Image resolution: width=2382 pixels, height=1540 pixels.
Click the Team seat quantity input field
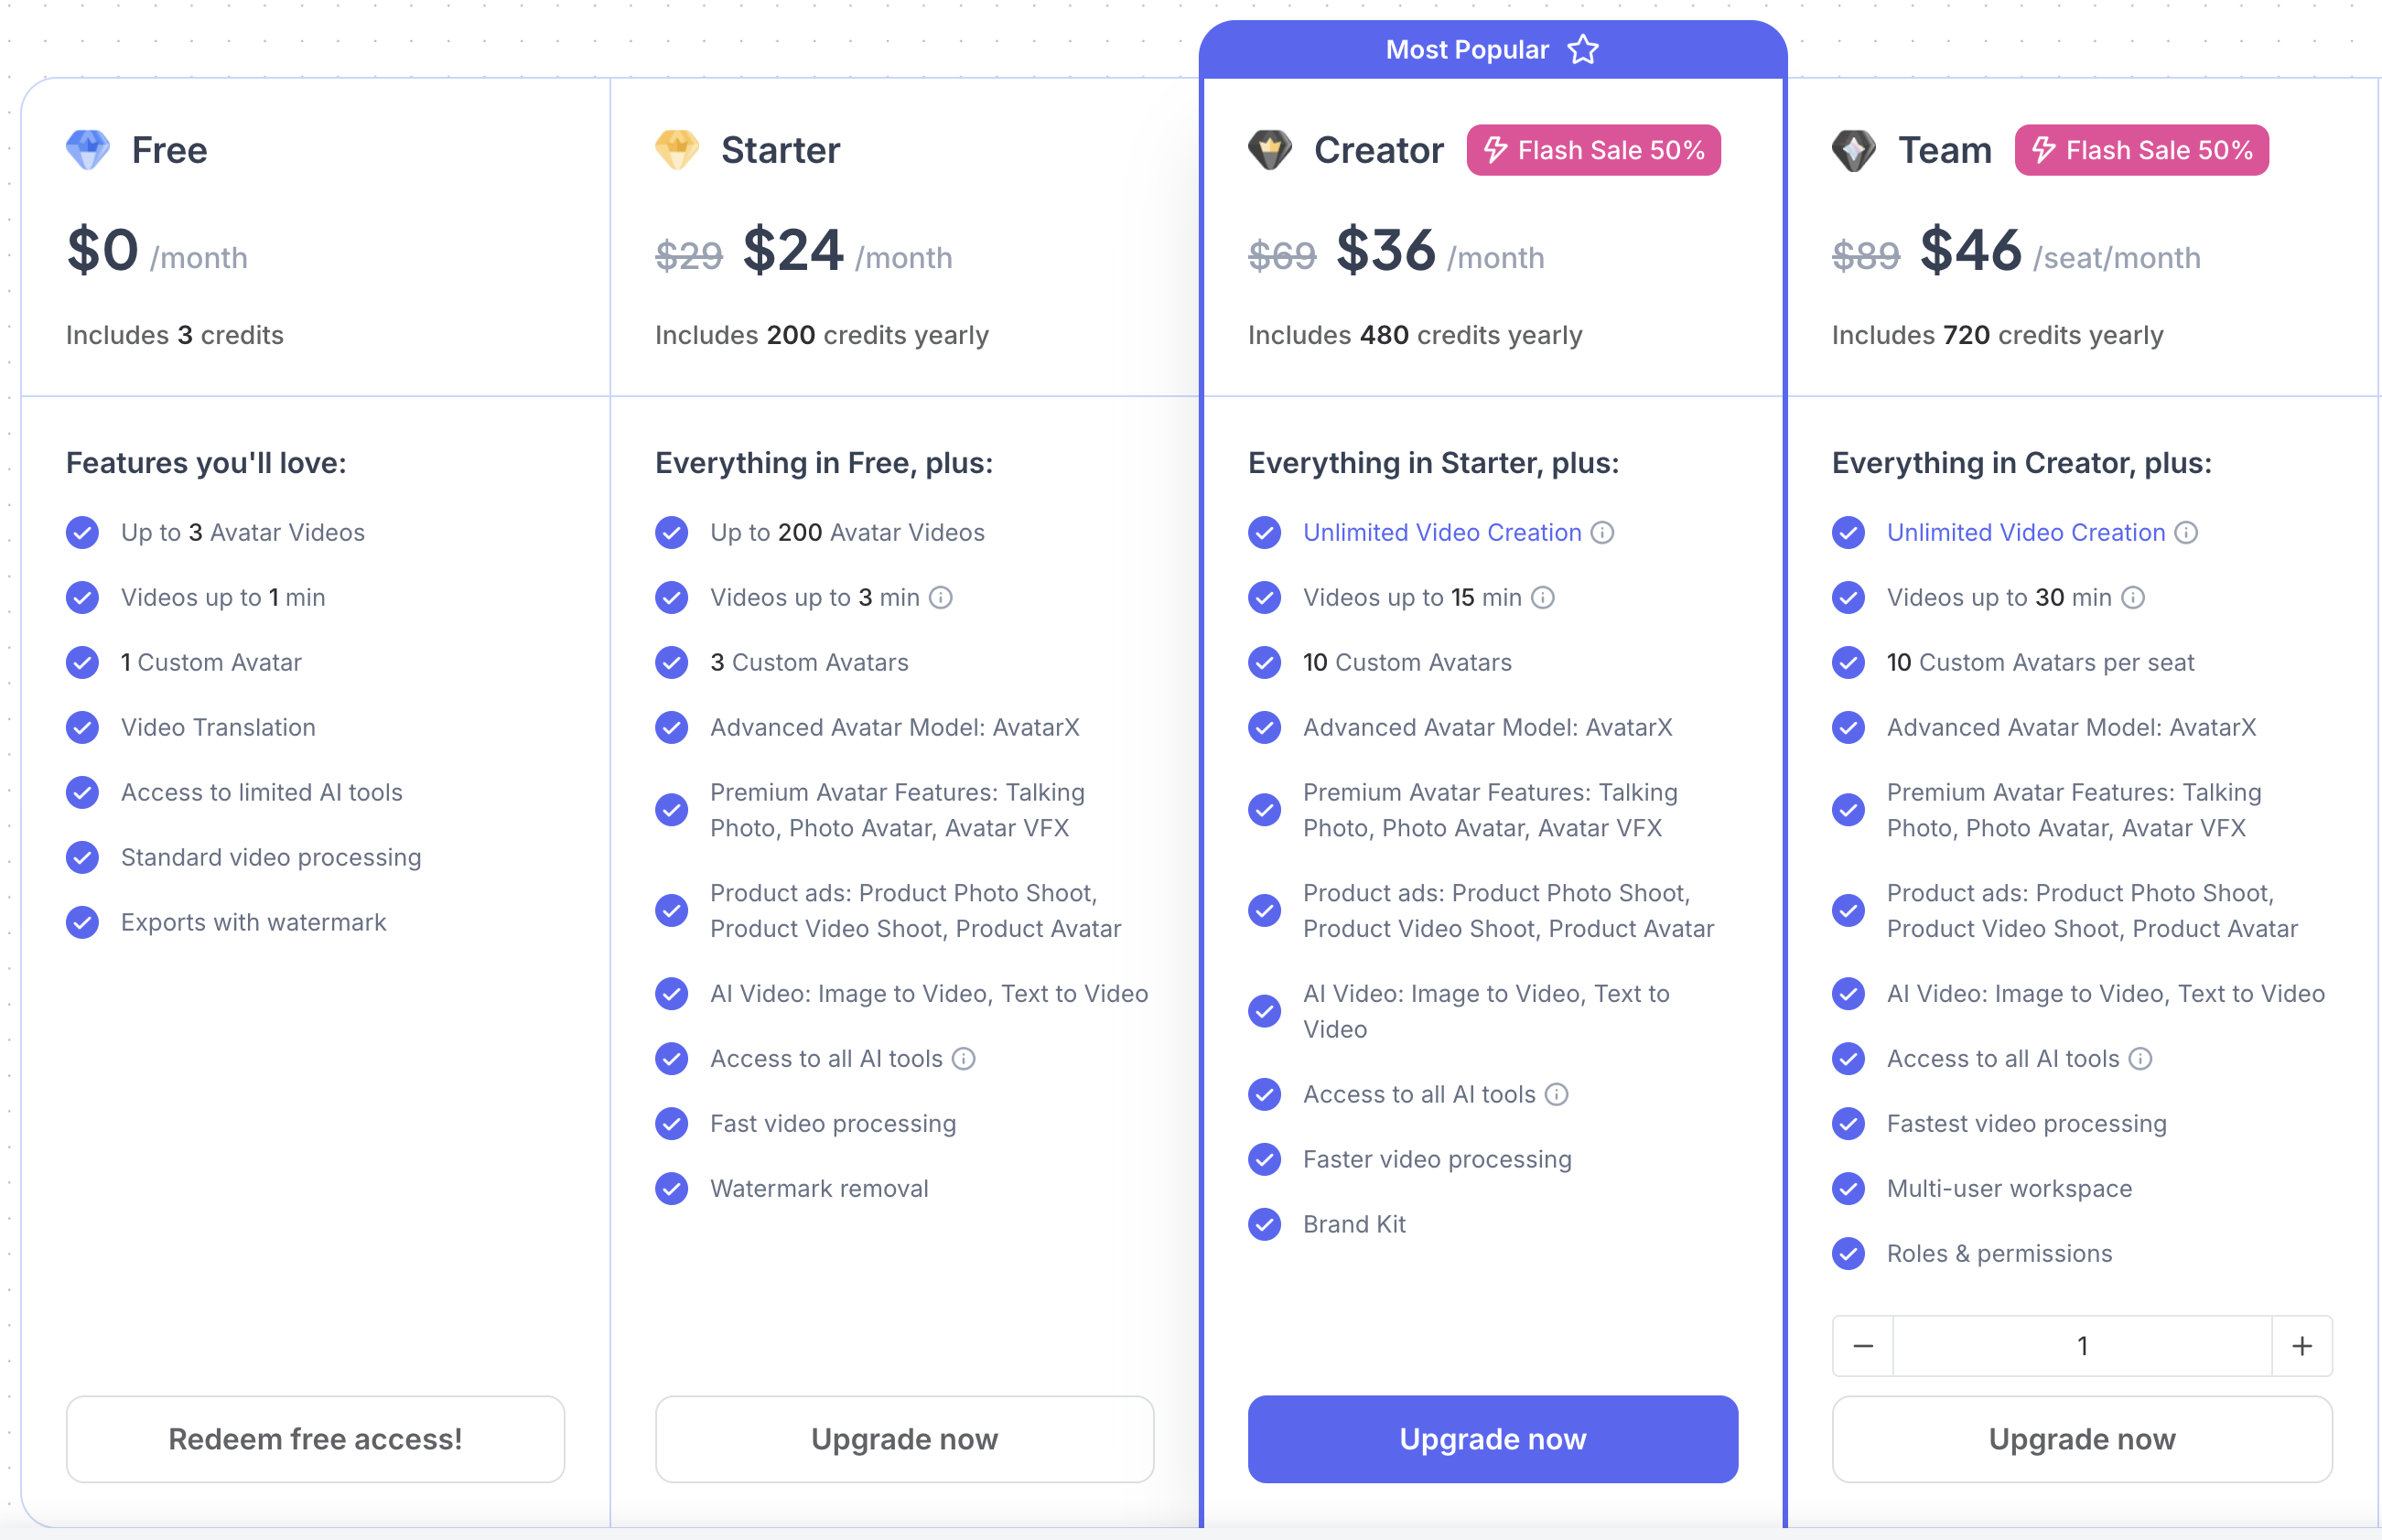[2082, 1346]
